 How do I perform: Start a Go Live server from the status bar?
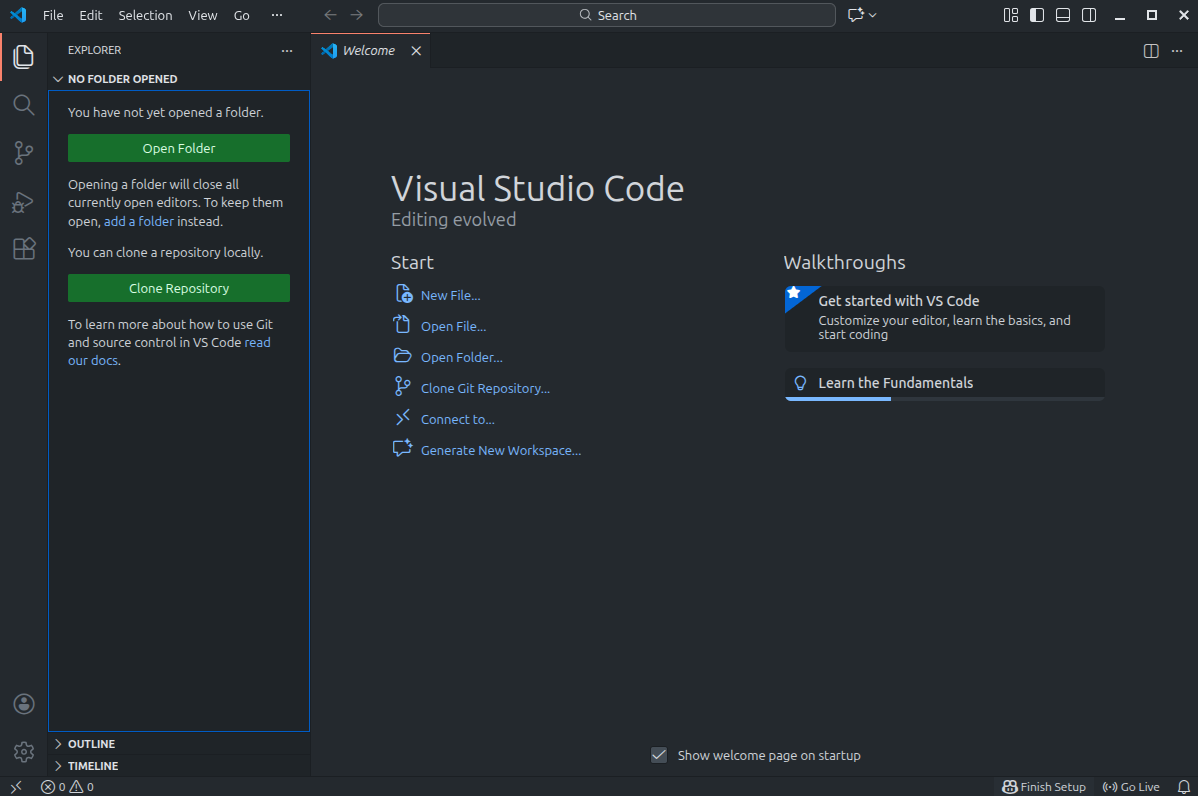pyautogui.click(x=1130, y=787)
